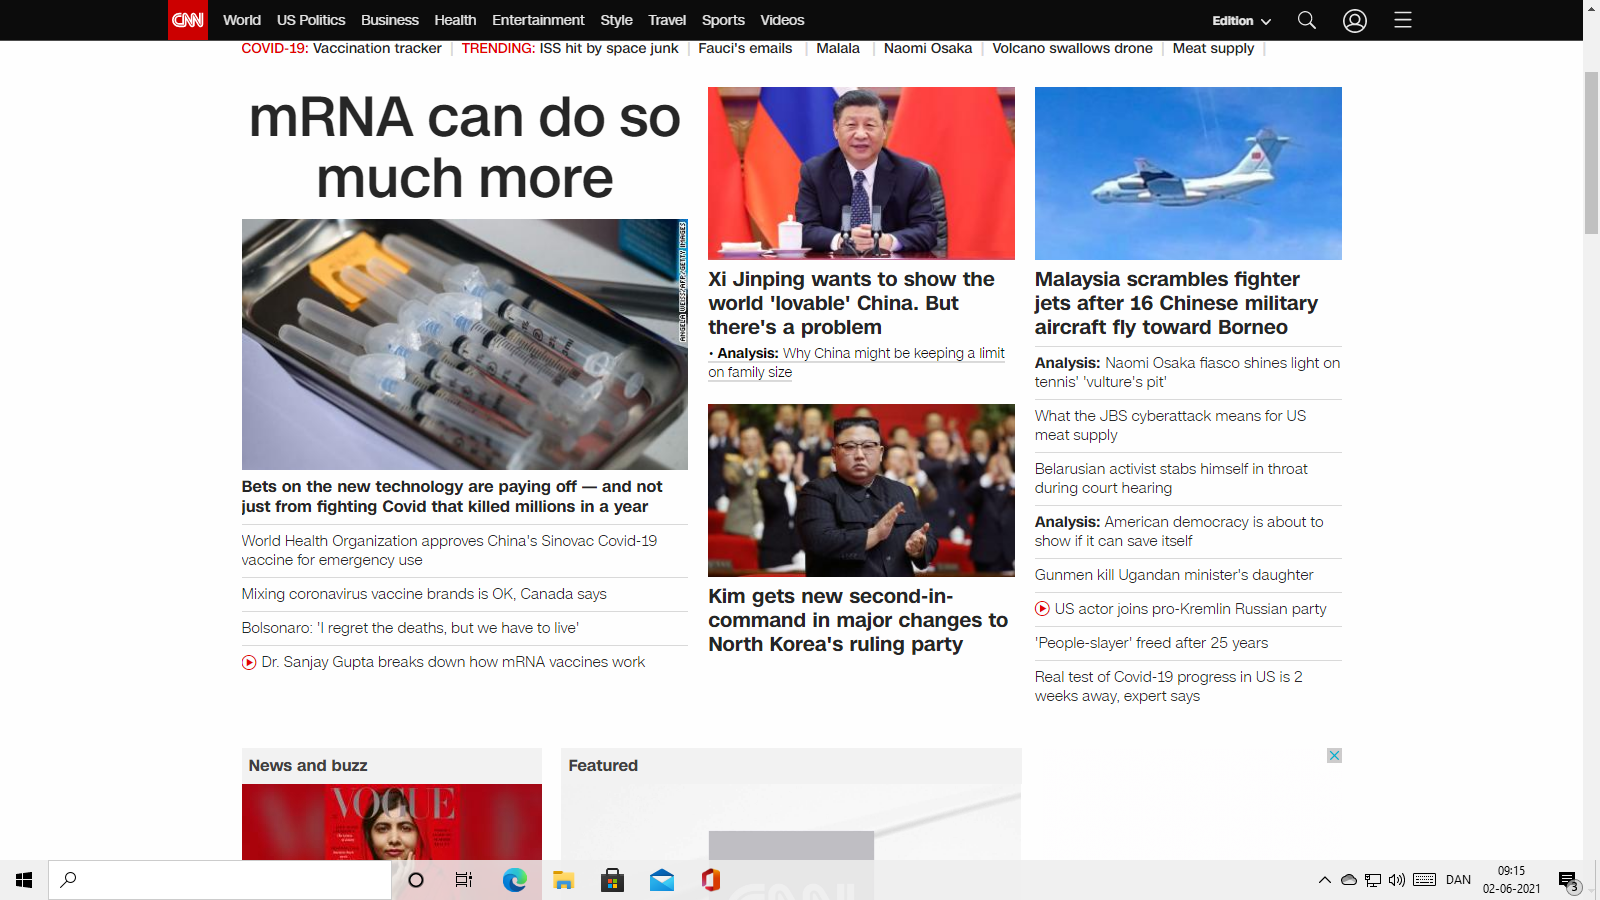
Task: Open Real test of Covid-19 progress story
Action: tap(1169, 686)
